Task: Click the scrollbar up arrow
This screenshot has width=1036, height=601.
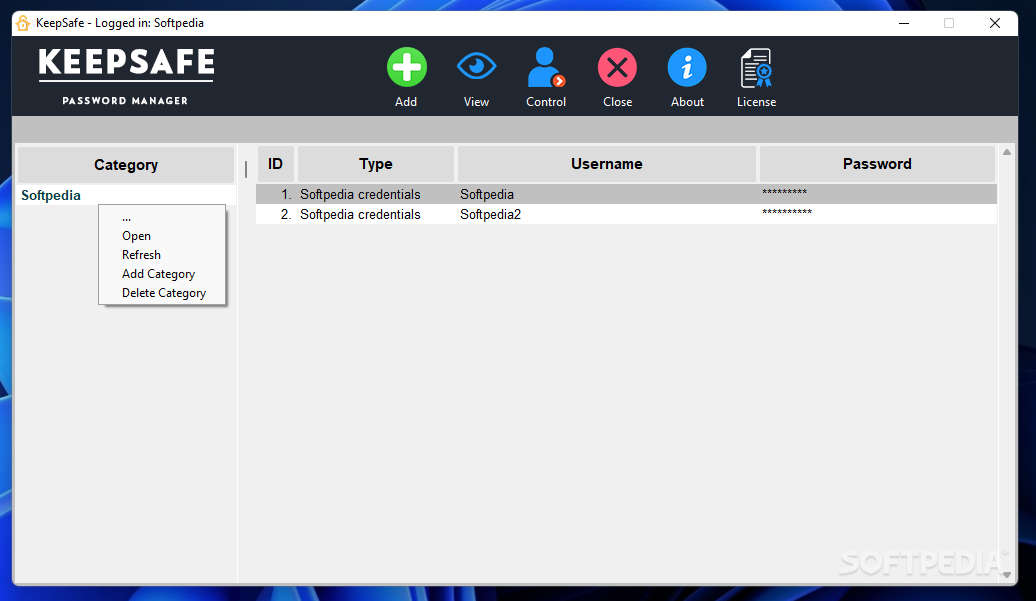Action: coord(1007,153)
